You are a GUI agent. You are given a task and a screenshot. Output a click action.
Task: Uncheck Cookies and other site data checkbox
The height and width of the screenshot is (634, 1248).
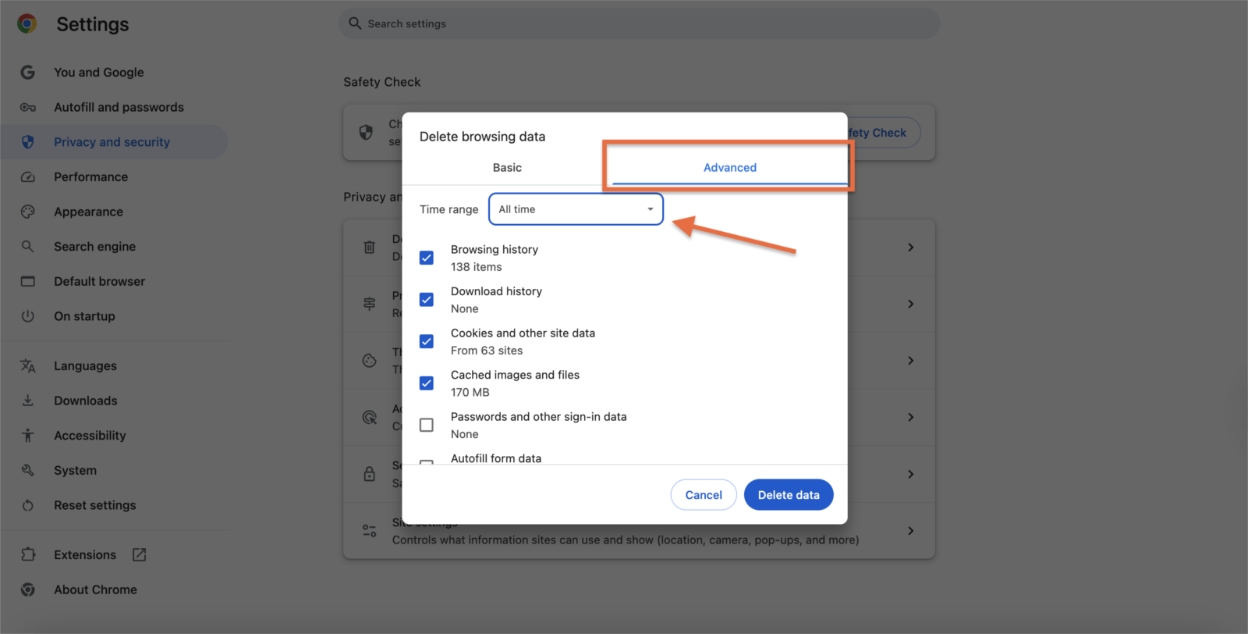pyautogui.click(x=427, y=341)
